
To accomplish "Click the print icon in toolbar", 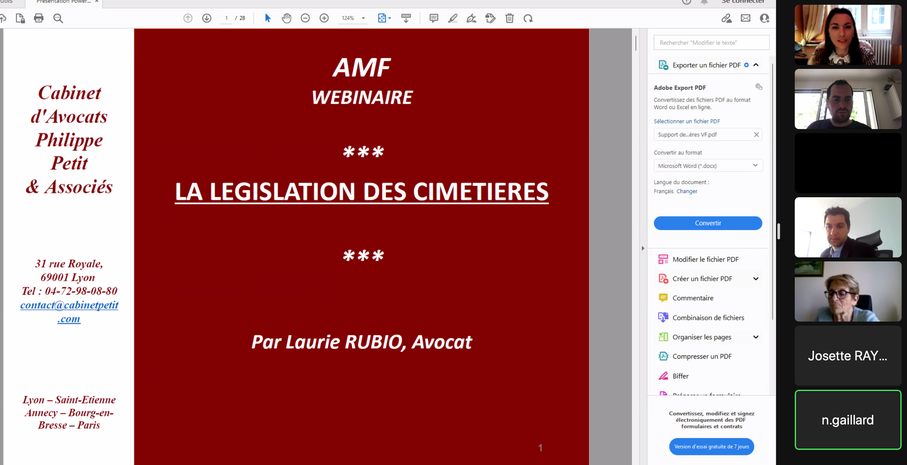I will click(39, 18).
